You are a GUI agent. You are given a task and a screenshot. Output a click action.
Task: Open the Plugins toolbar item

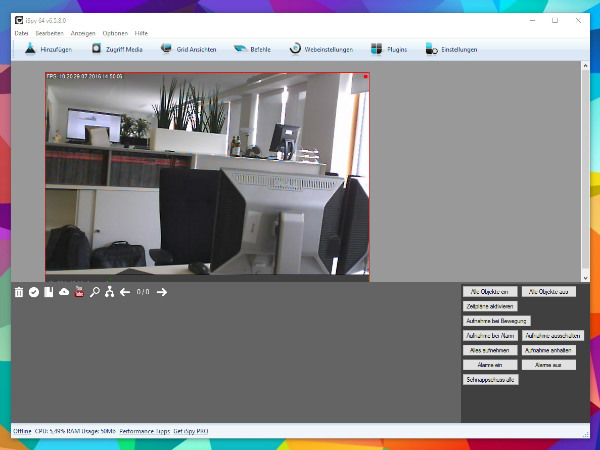click(x=388, y=49)
